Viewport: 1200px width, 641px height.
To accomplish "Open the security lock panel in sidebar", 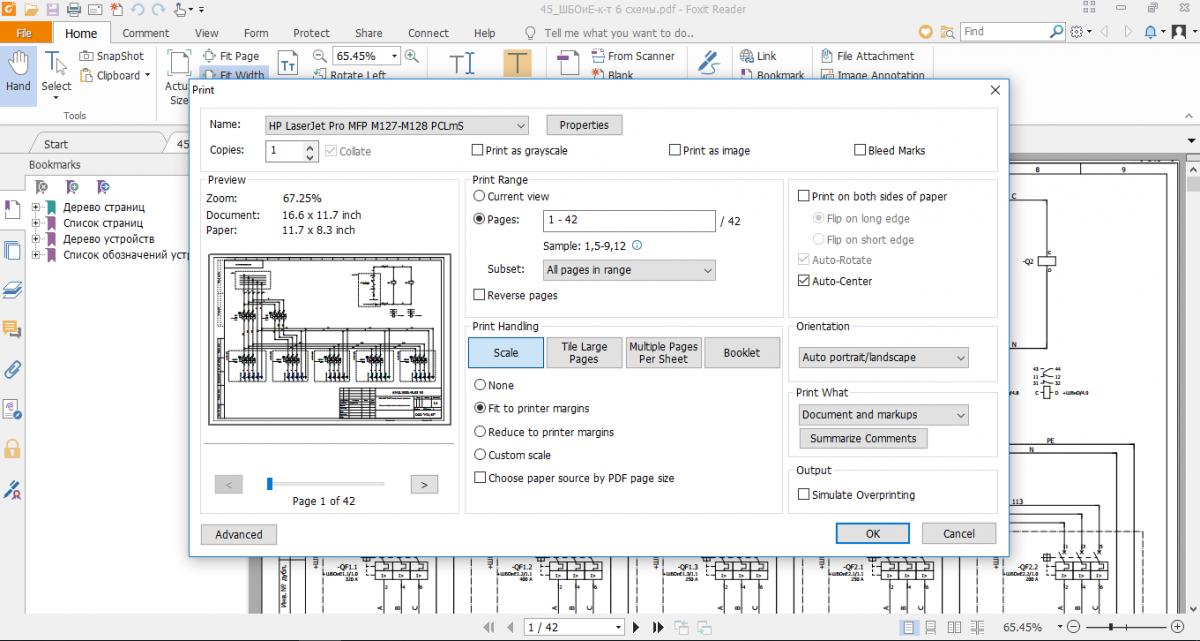I will point(13,449).
